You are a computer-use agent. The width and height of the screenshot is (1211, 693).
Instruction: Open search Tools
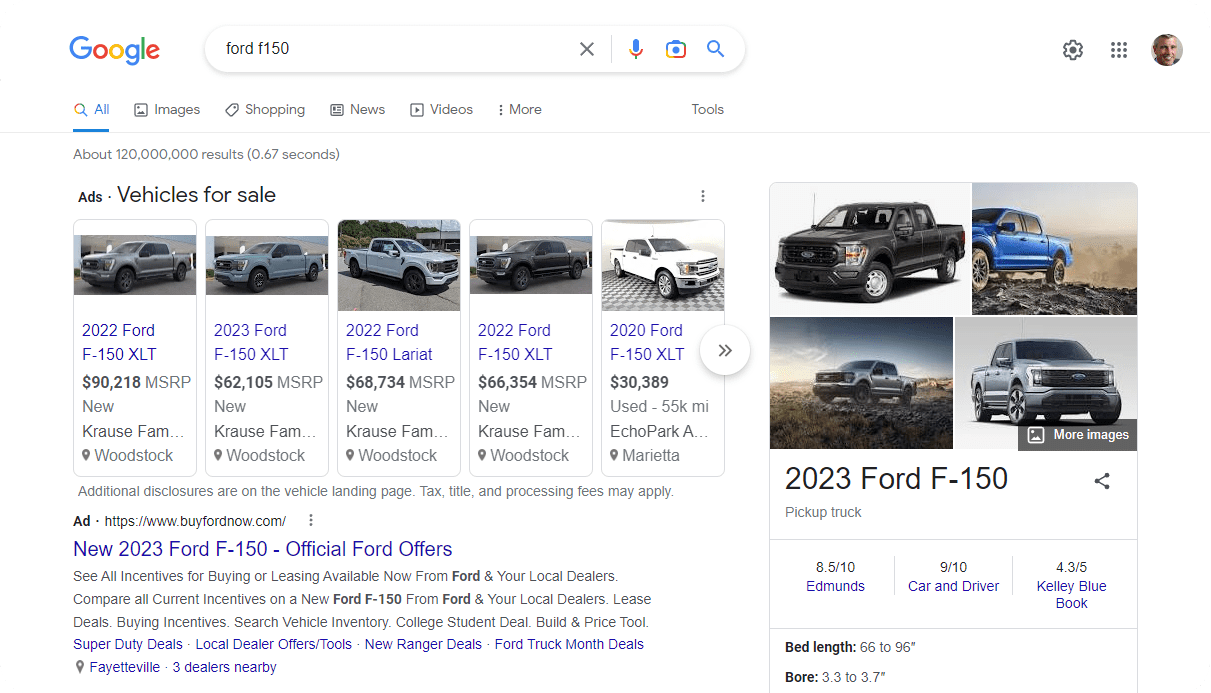(x=707, y=109)
